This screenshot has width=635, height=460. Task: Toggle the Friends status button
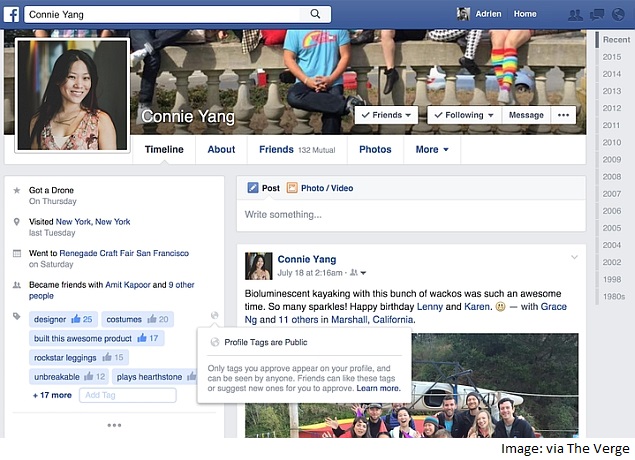point(386,115)
